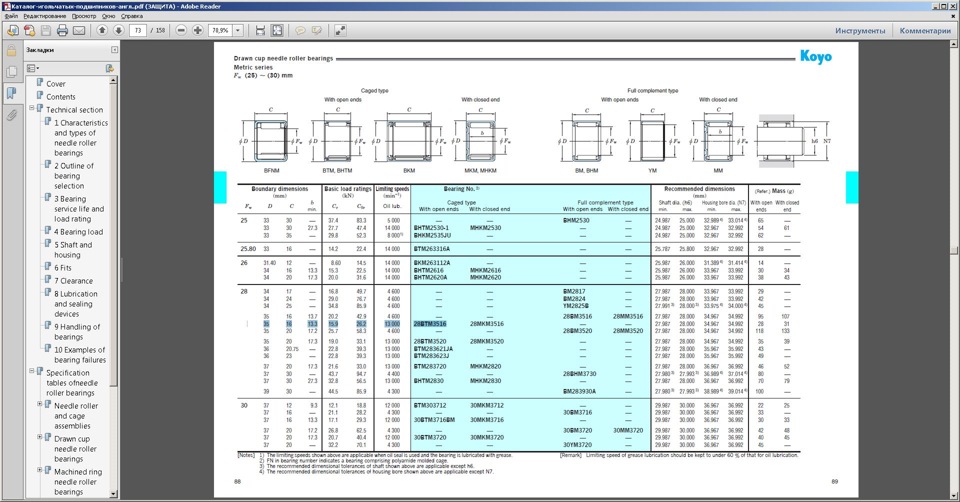Open bookmark 7 Clearance
Viewport: 960px width, 502px height.
pyautogui.click(x=73, y=280)
